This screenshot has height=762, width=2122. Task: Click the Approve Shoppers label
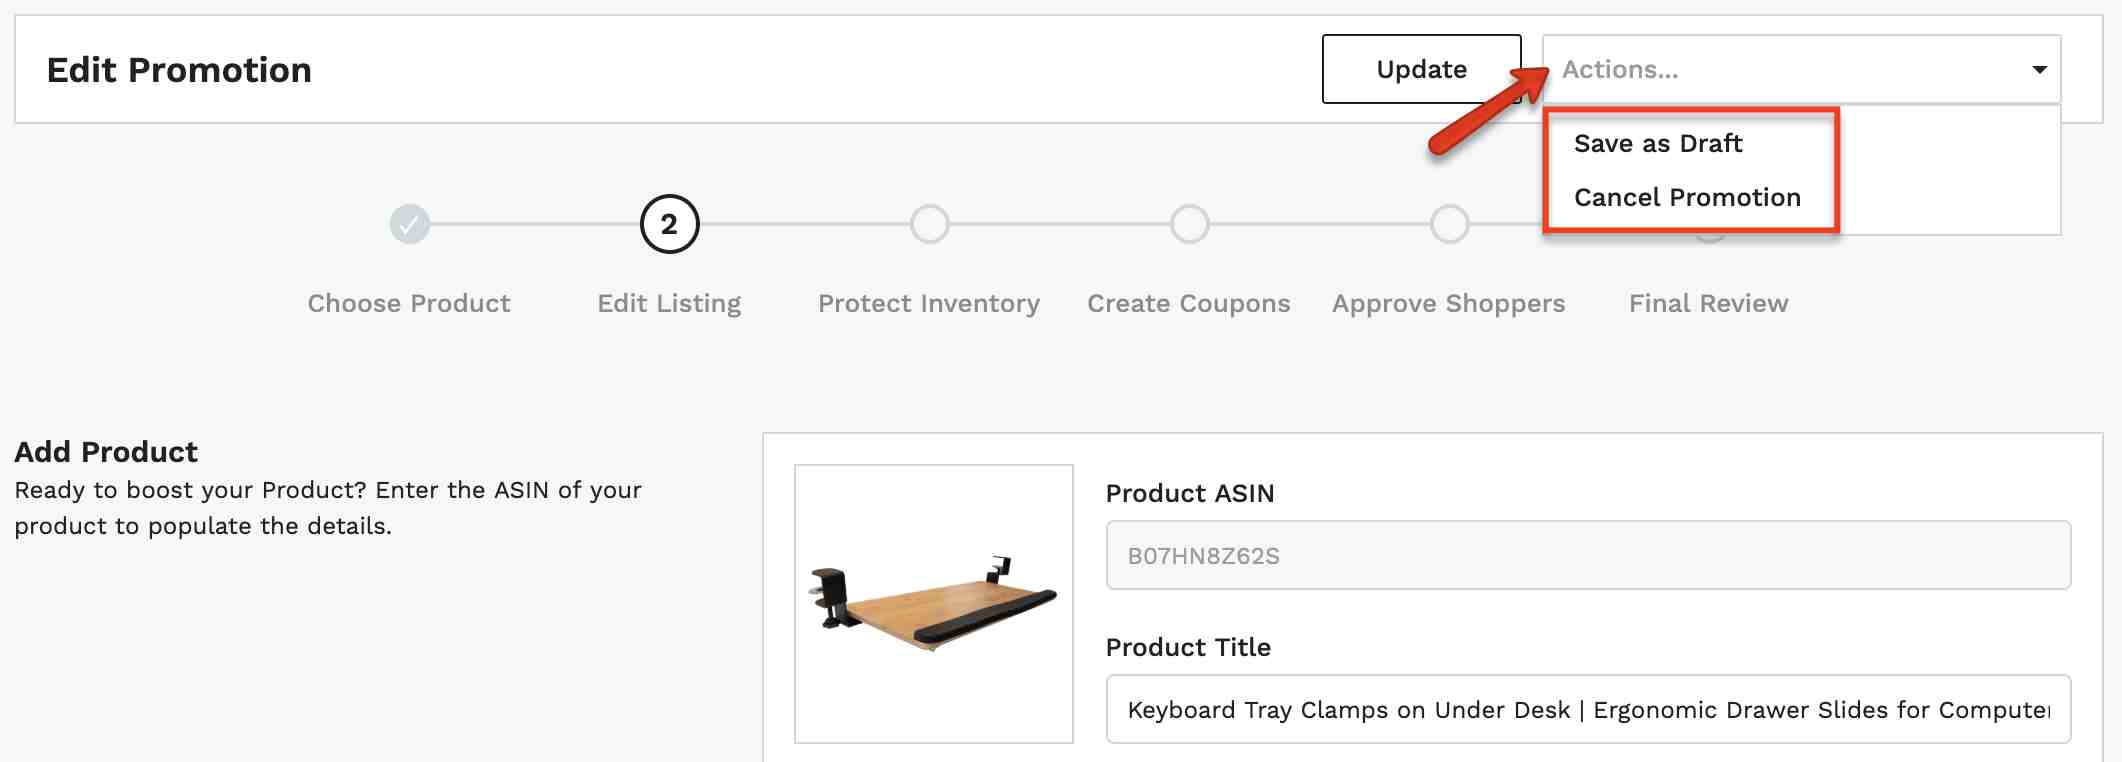click(x=1449, y=303)
